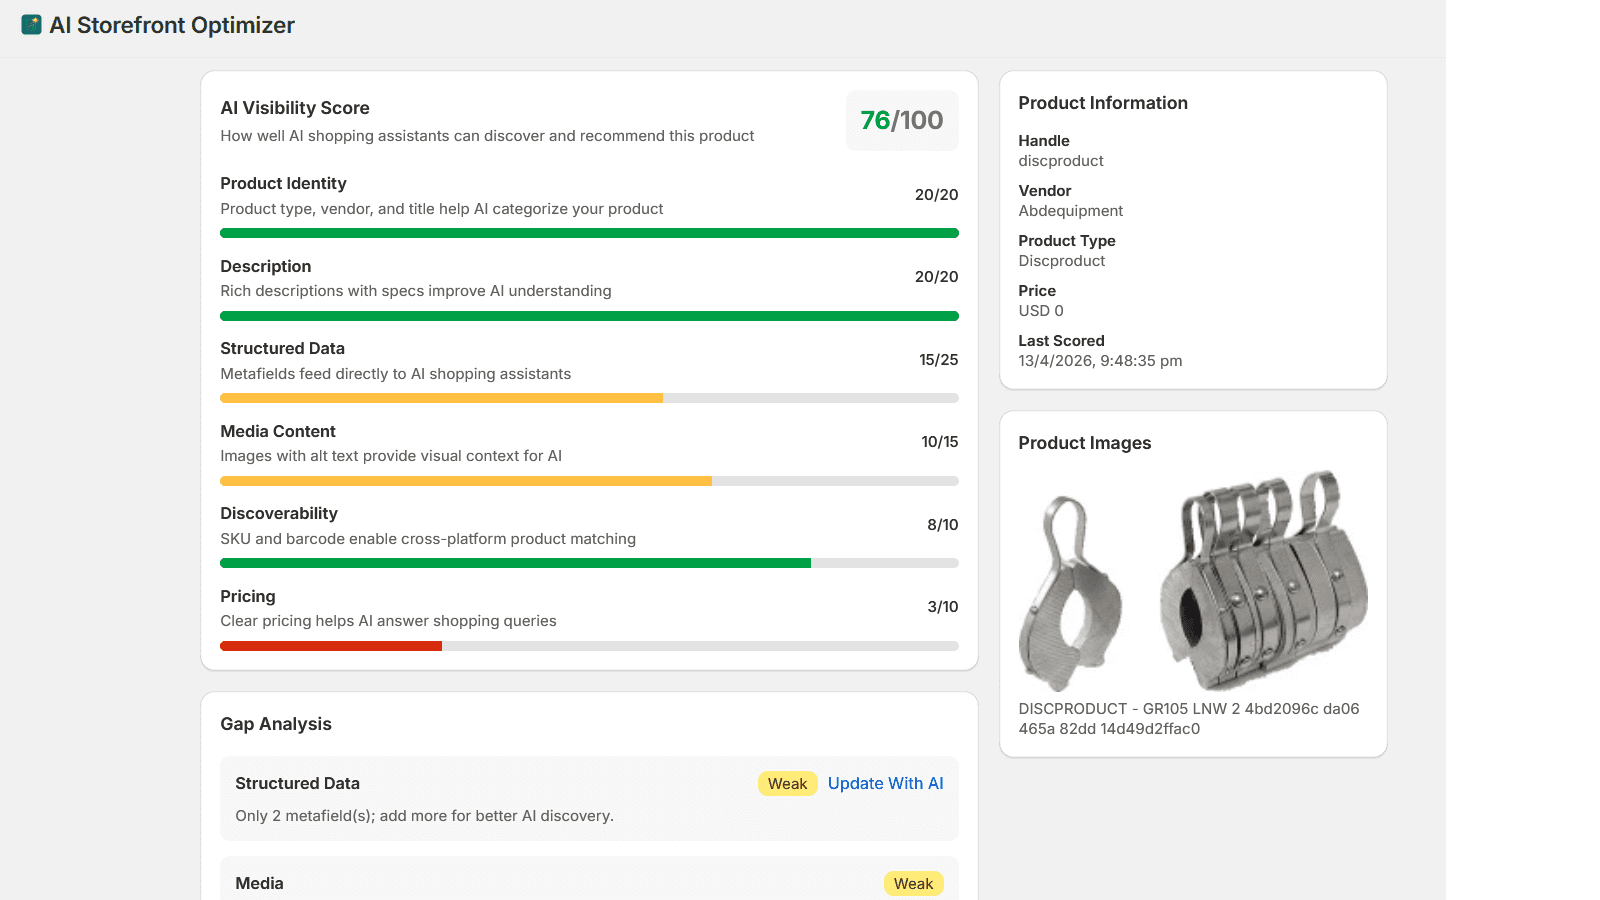1600x900 pixels.
Task: Click 'Metafields feed directly' description text
Action: click(x=395, y=374)
